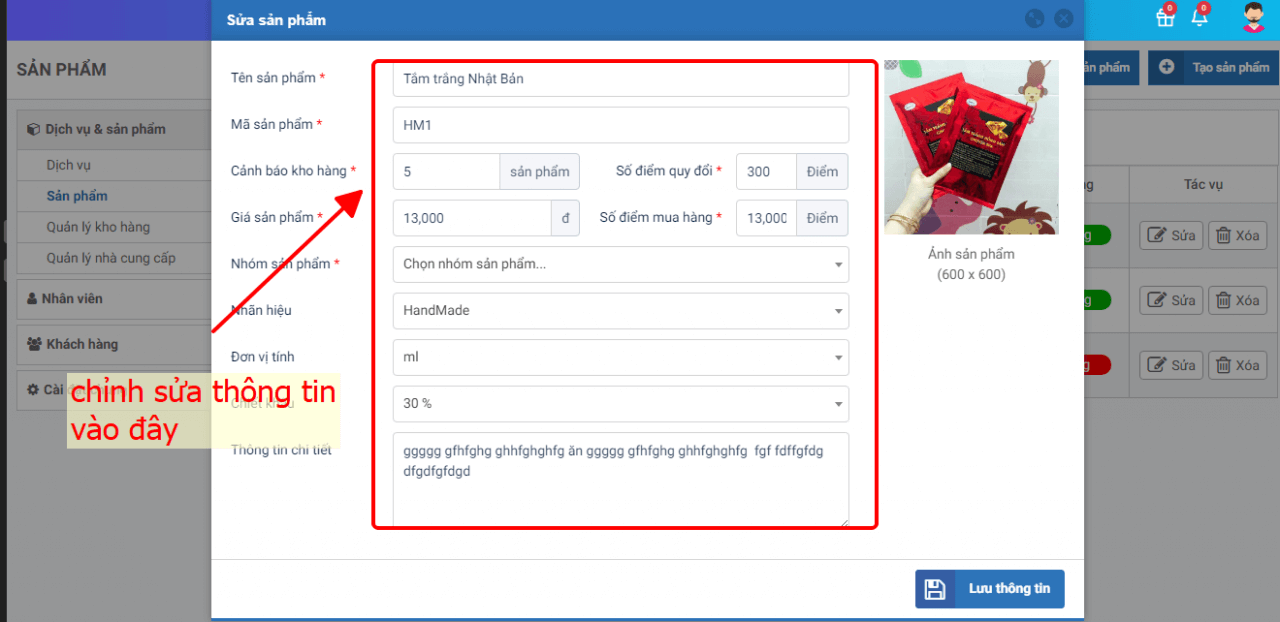Close the Sửa sản phẩm dialog
This screenshot has height=622, width=1280.
coord(1063,19)
